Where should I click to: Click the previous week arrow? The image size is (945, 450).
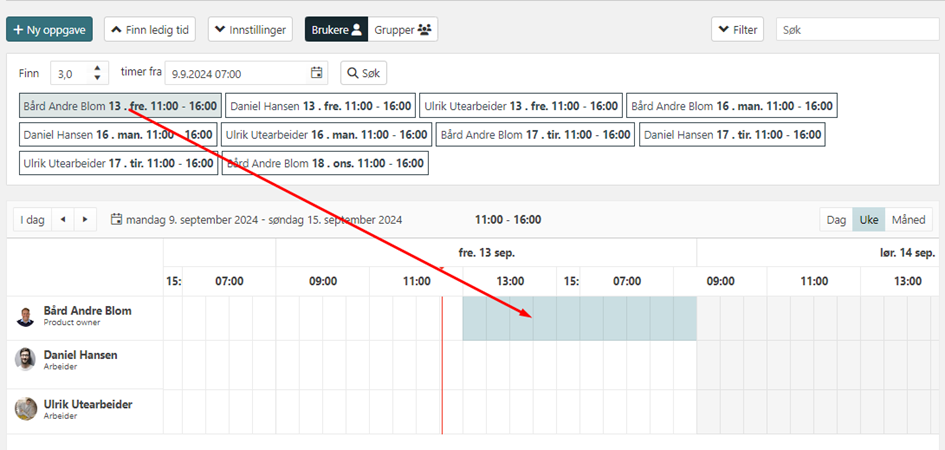(x=64, y=219)
